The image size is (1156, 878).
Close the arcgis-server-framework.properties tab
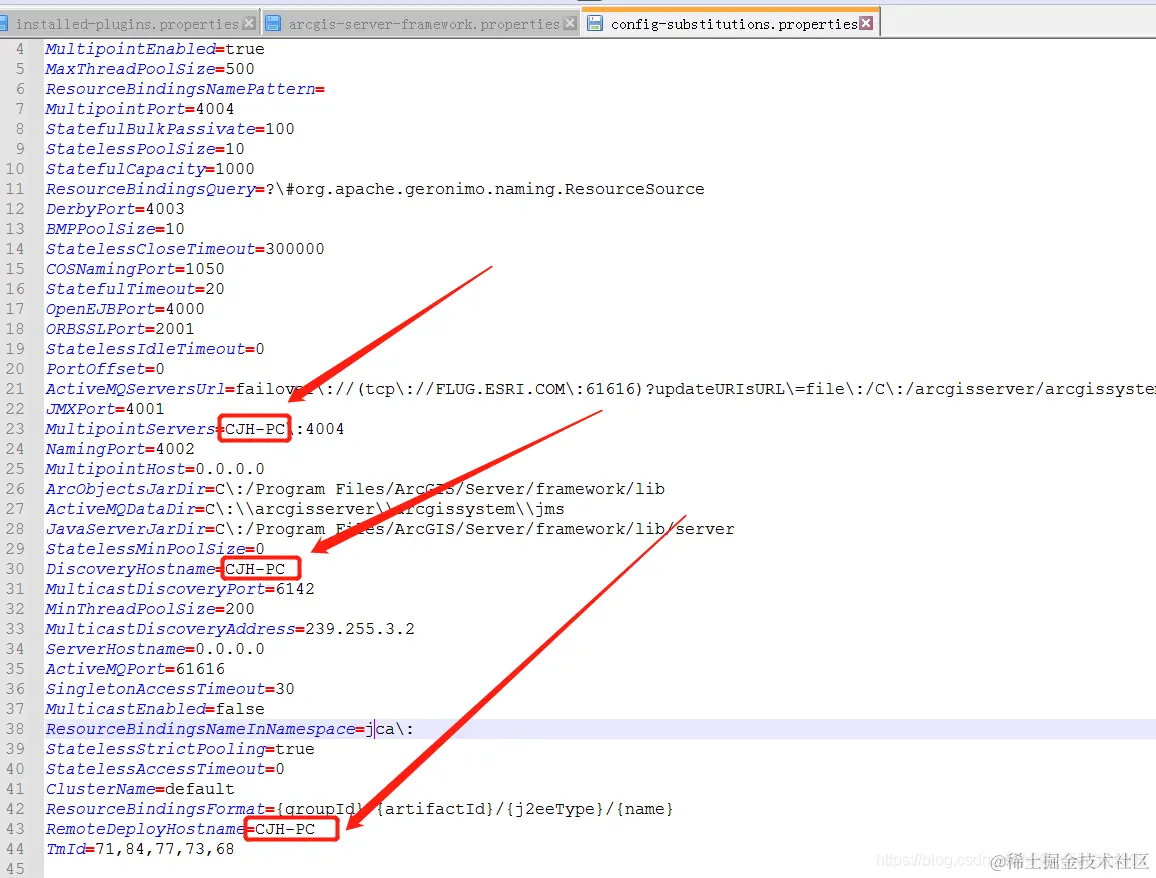click(570, 24)
